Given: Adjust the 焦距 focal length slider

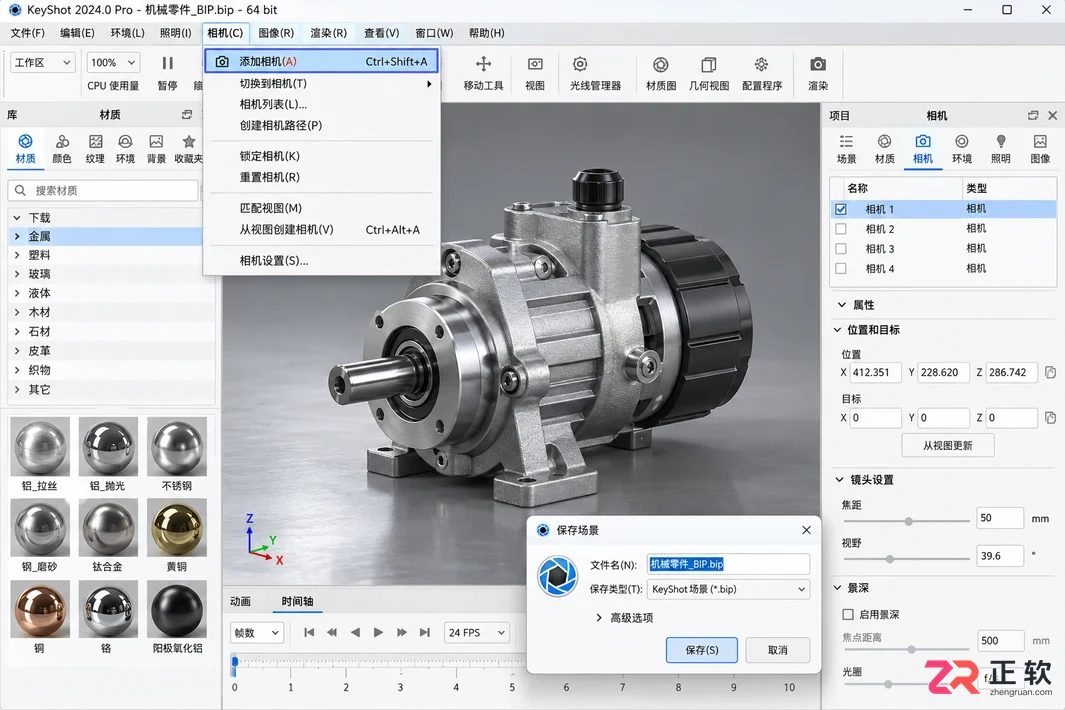Looking at the screenshot, I should pyautogui.click(x=908, y=521).
